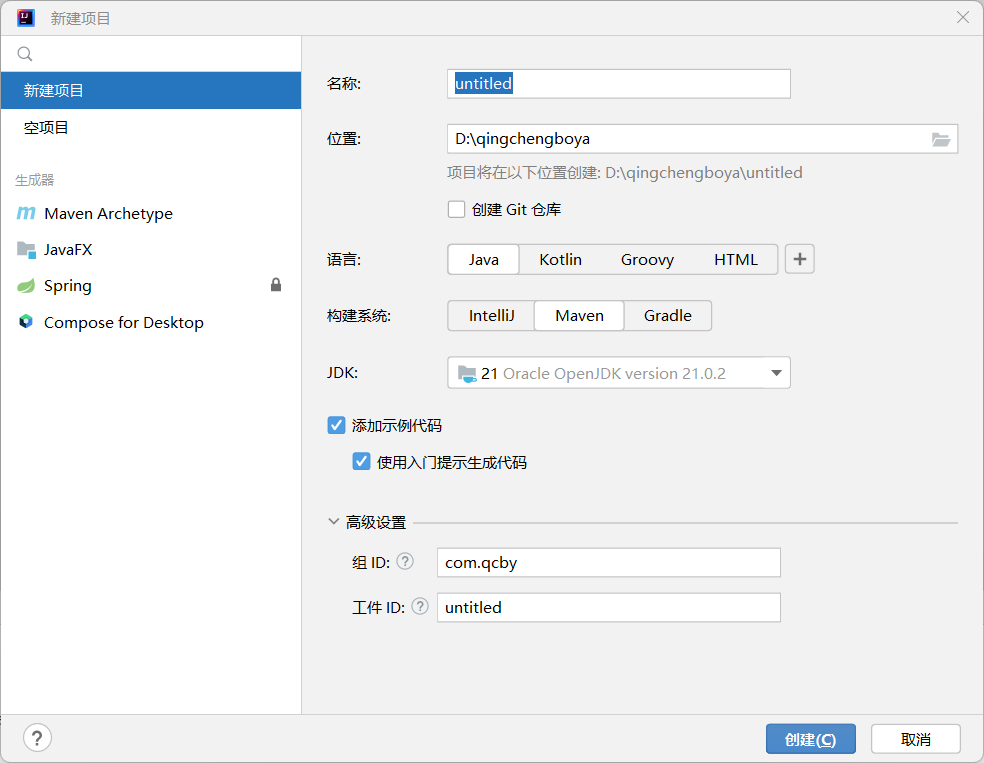Select HTML language option
The image size is (984, 763).
point(735,260)
